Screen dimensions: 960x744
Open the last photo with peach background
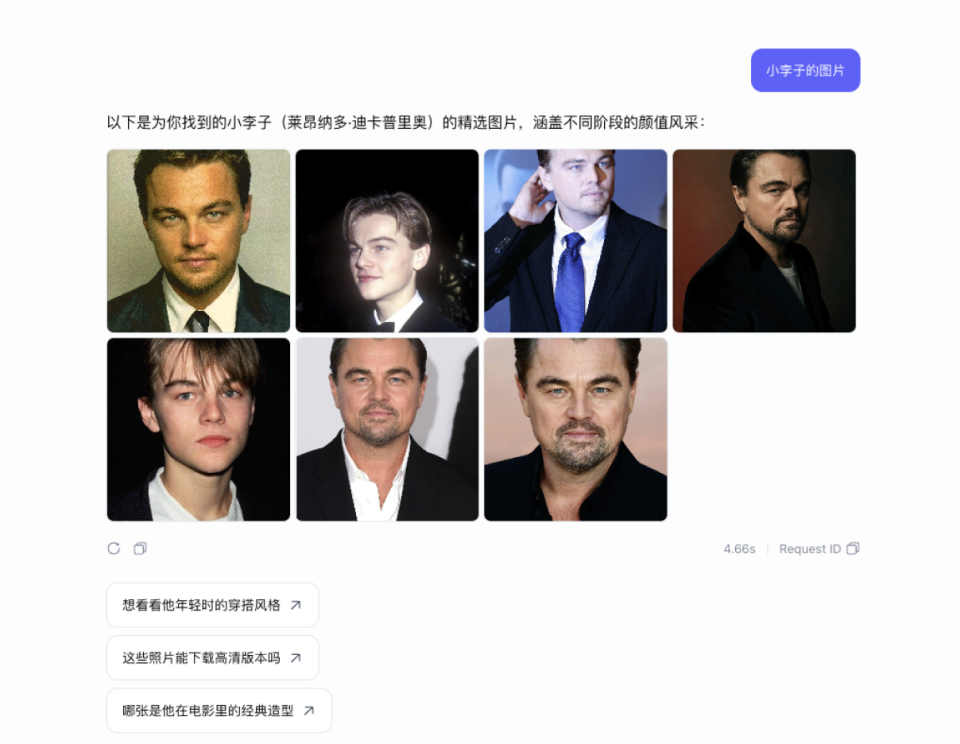(x=576, y=429)
